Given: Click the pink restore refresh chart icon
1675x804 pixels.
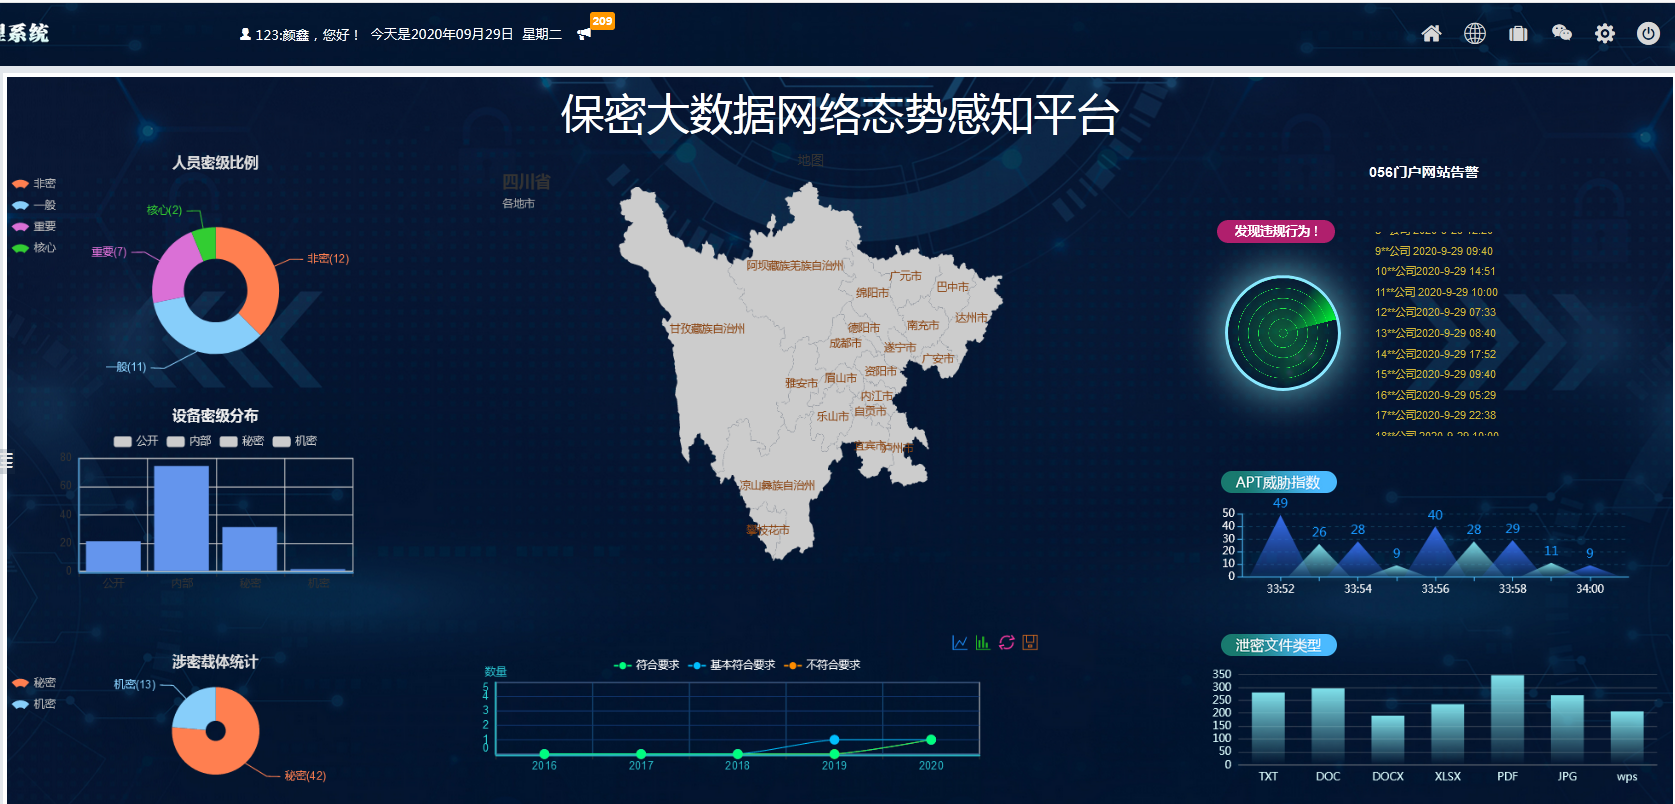Looking at the screenshot, I should click(1007, 643).
